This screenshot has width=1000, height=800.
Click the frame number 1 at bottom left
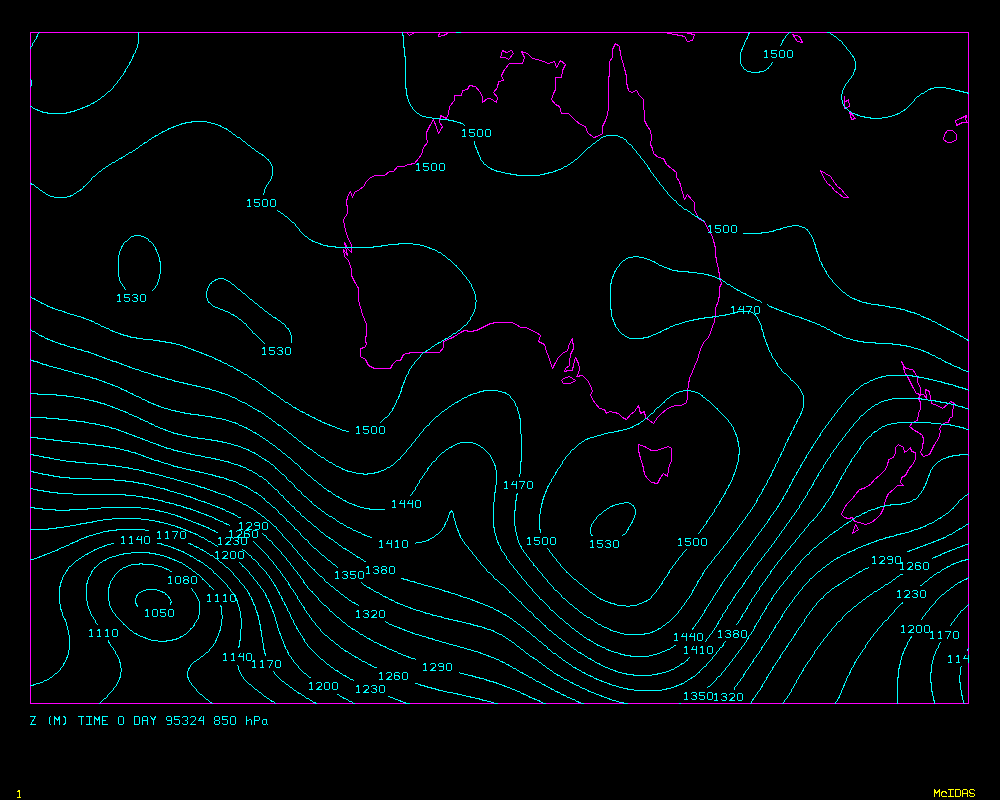tap(18, 793)
